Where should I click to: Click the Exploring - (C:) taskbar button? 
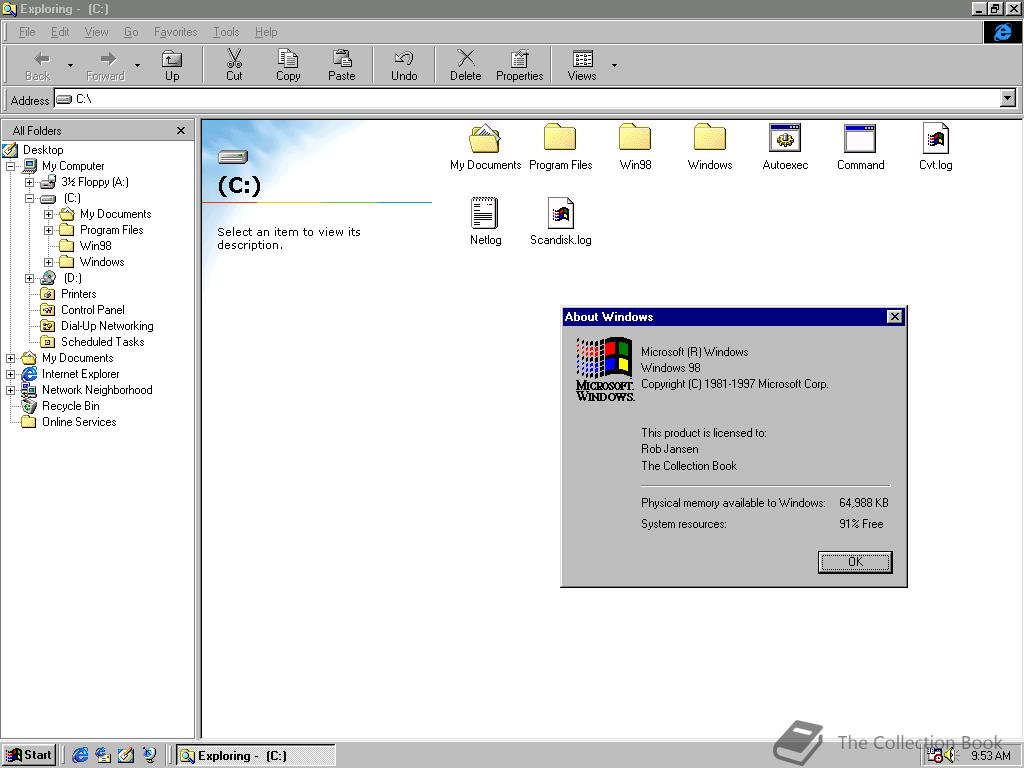click(256, 756)
